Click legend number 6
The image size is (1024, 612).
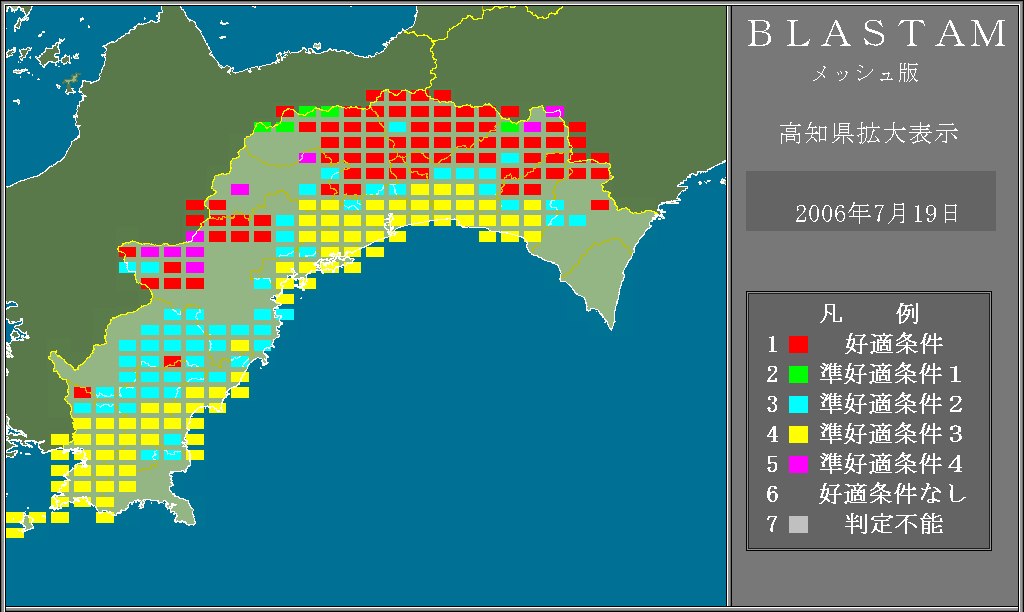click(773, 494)
